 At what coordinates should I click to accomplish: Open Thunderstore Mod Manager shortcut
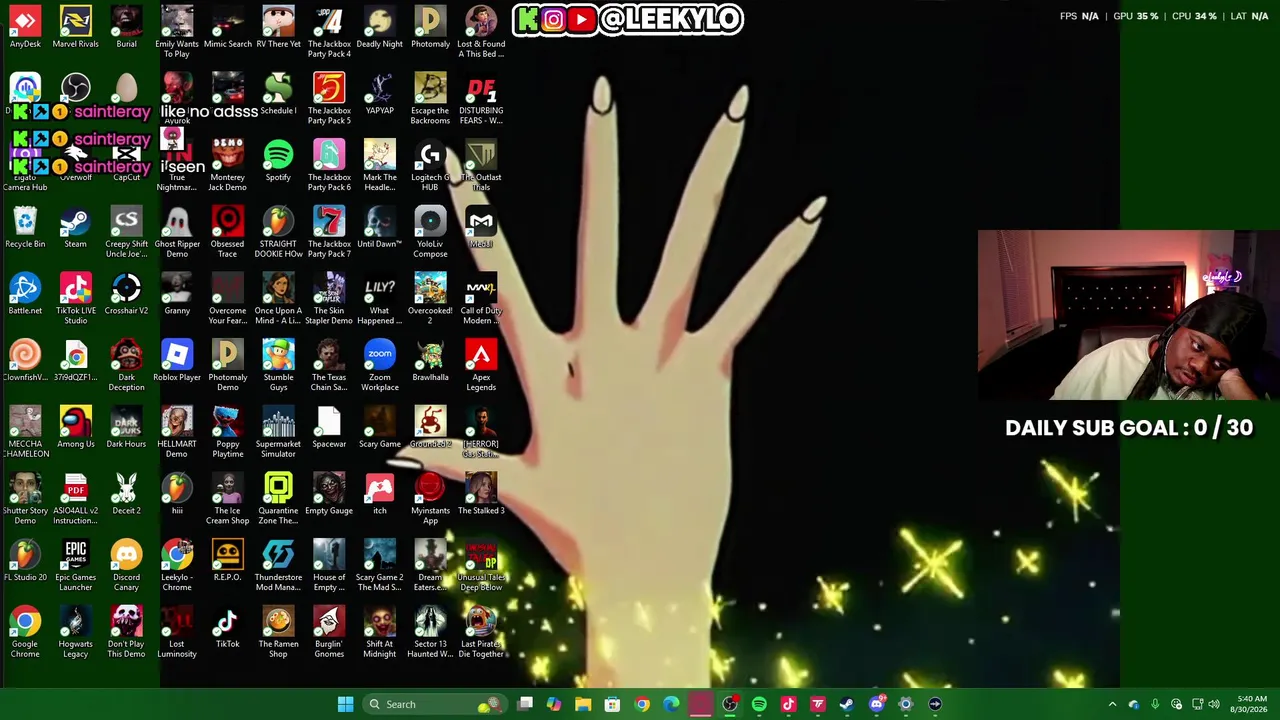278,566
